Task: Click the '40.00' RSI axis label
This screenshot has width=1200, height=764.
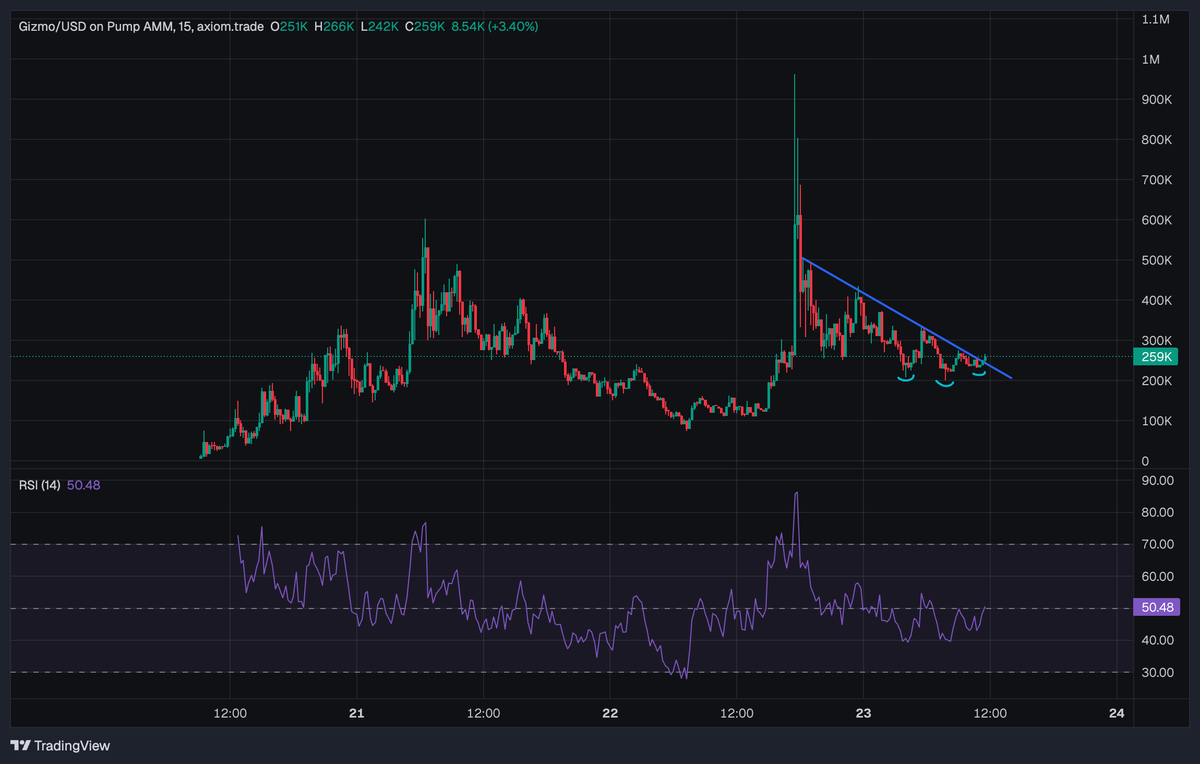Action: coord(1156,640)
